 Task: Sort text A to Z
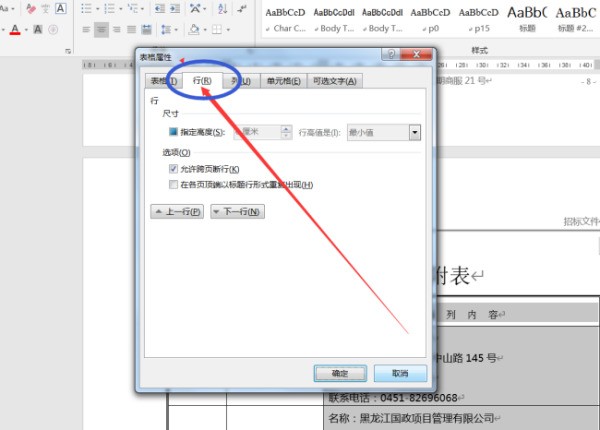[222, 8]
